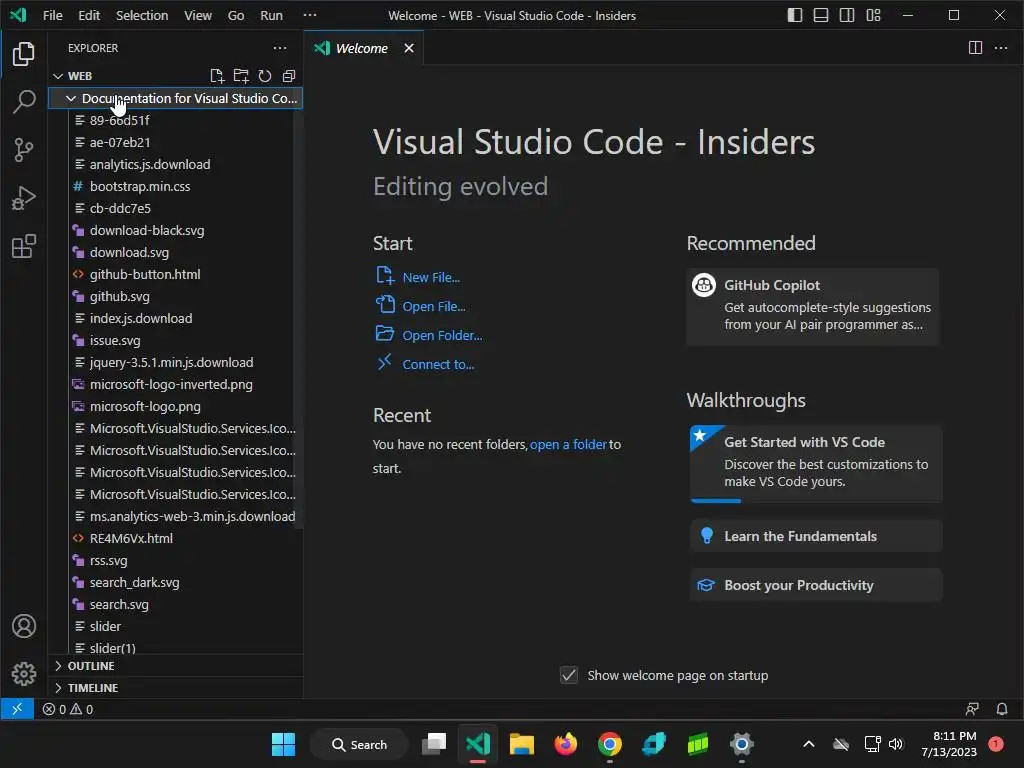Viewport: 1024px width, 768px height.
Task: Open notifications bell in status bar
Action: [x=1002, y=709]
